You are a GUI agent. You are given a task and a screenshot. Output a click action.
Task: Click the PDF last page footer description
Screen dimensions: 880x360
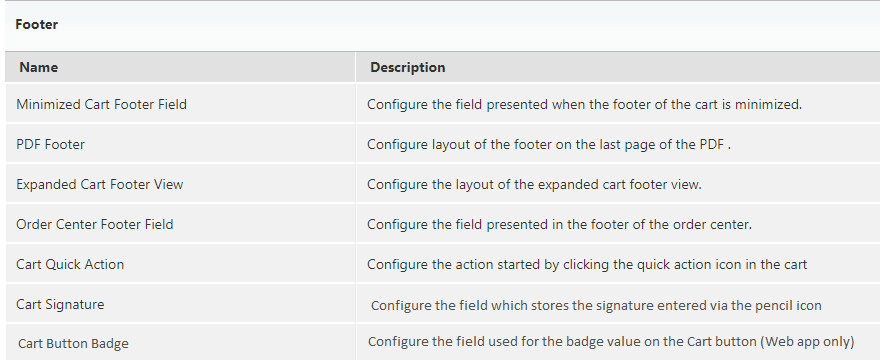(x=549, y=144)
